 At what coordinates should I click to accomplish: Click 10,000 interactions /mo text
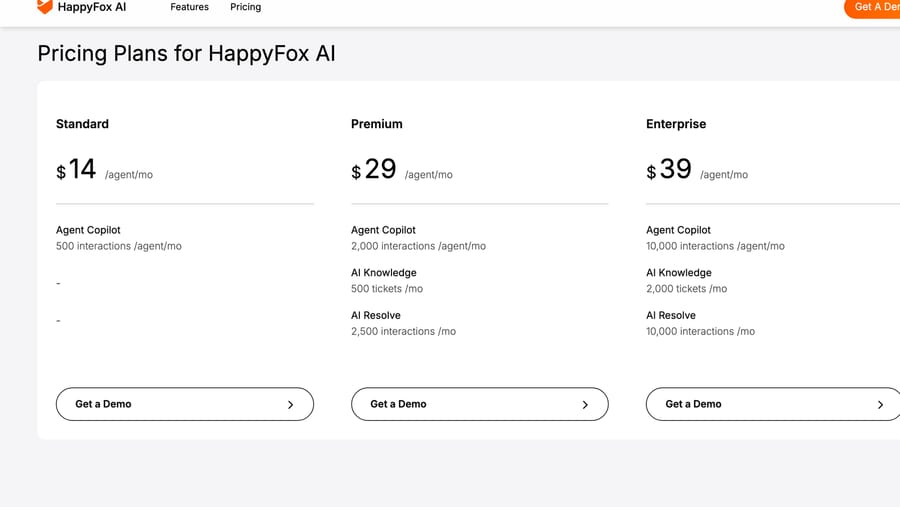(x=700, y=331)
